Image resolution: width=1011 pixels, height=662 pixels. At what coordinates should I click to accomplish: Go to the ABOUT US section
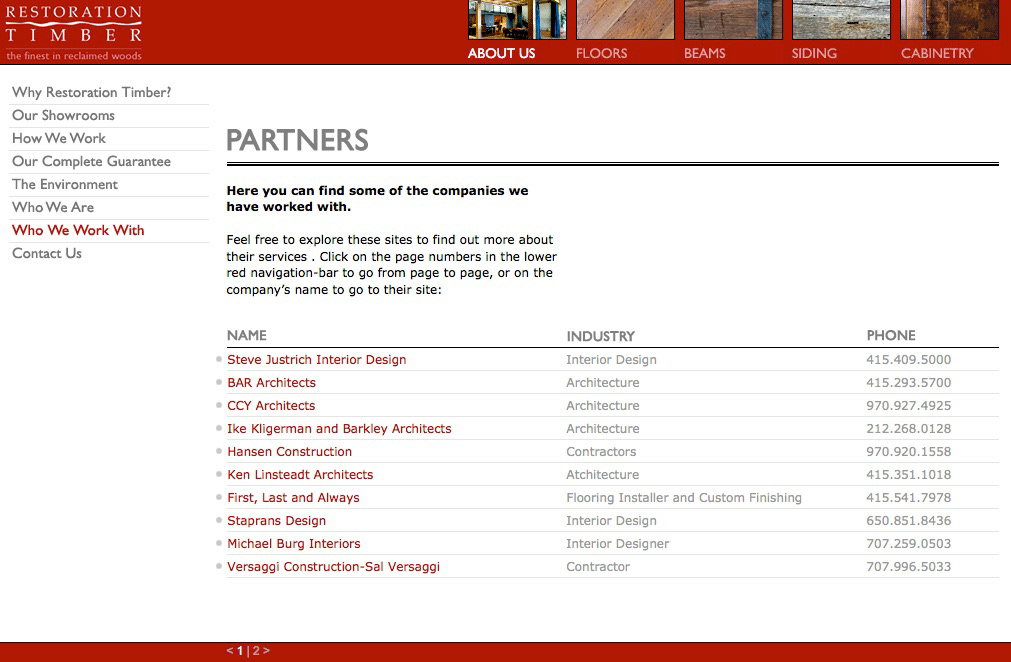502,54
